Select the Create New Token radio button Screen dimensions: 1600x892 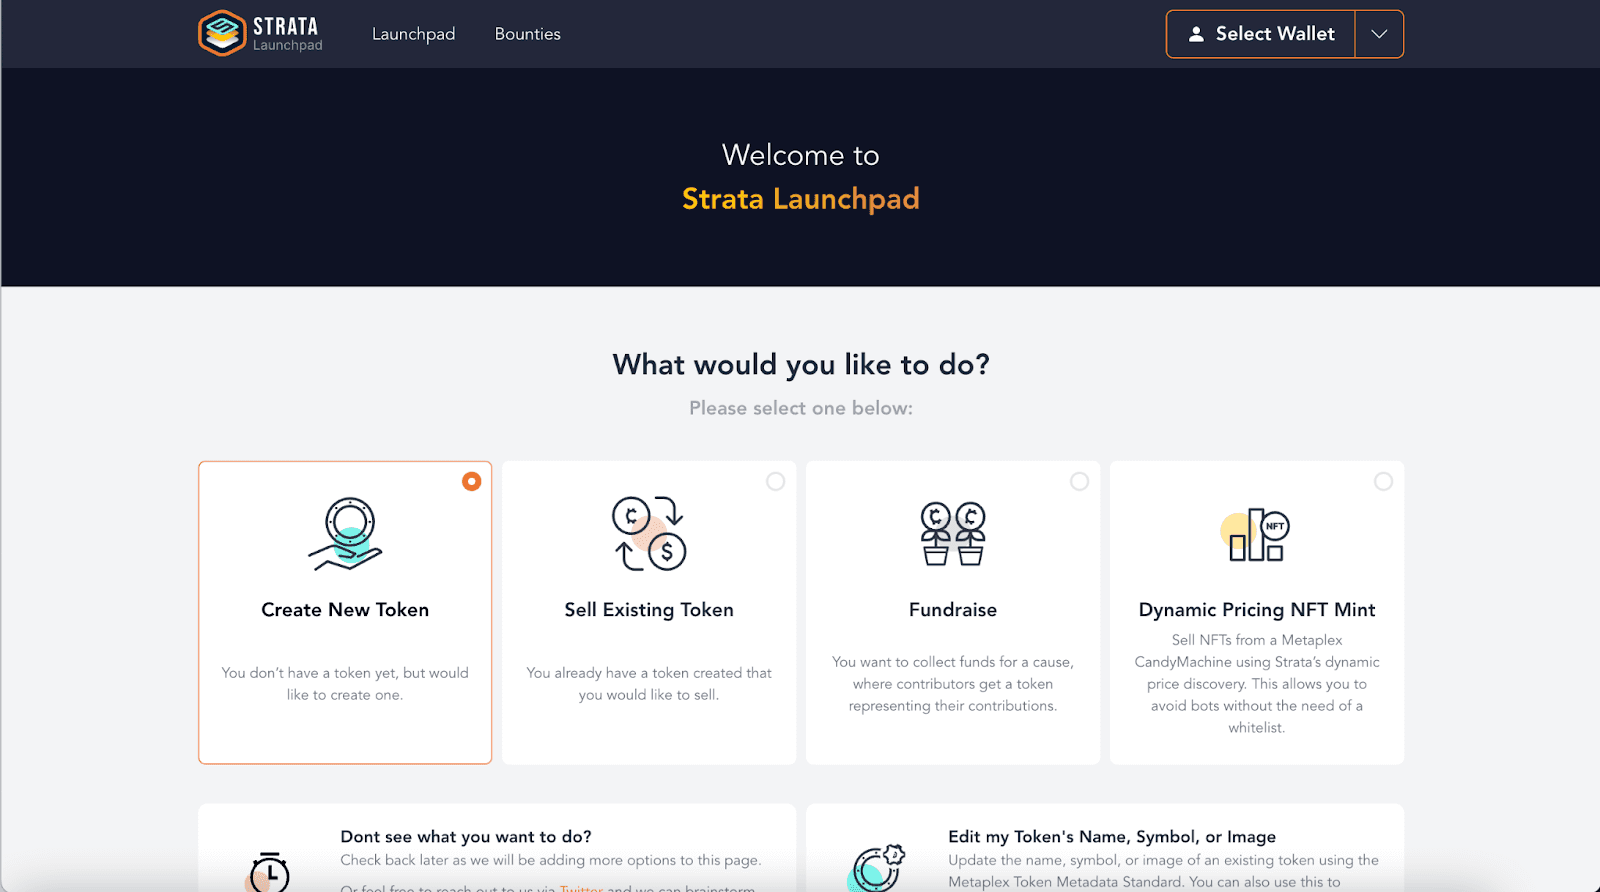tap(471, 481)
